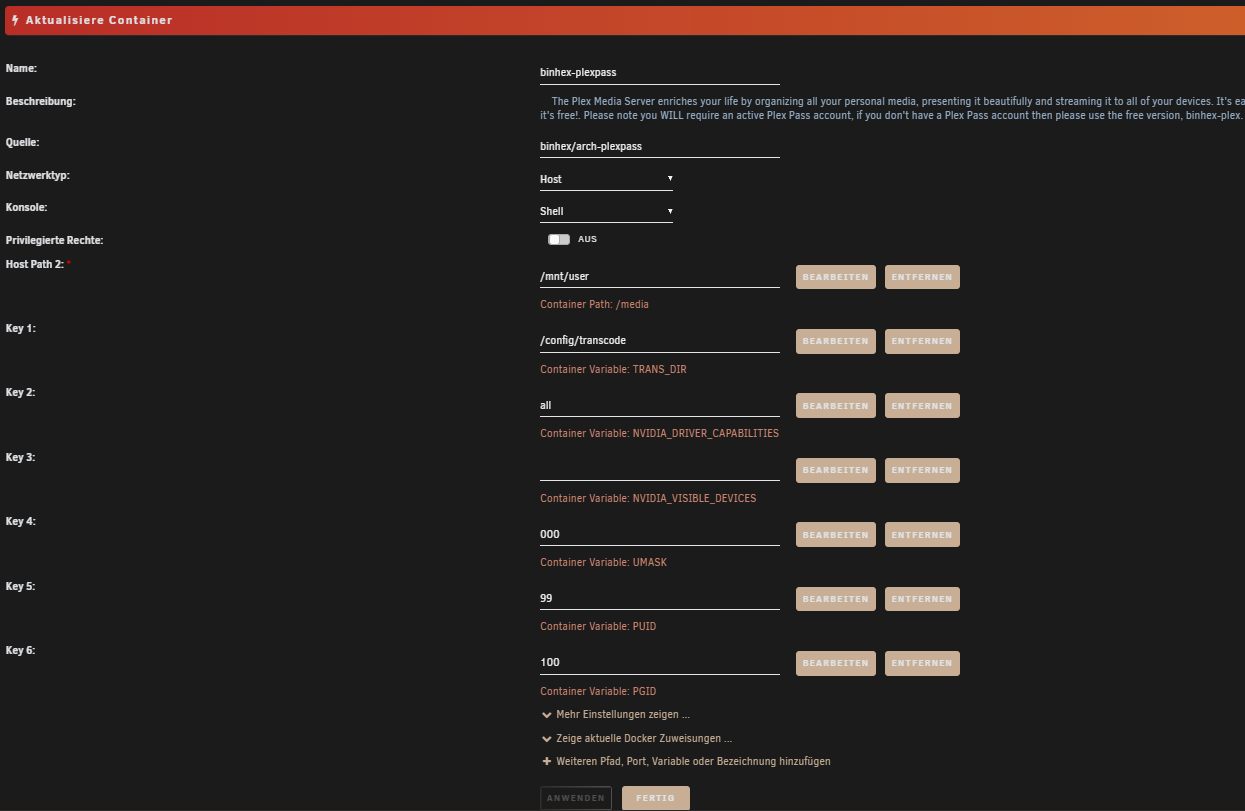Click Bearbeiten for Key 6 PGID

[836, 663]
